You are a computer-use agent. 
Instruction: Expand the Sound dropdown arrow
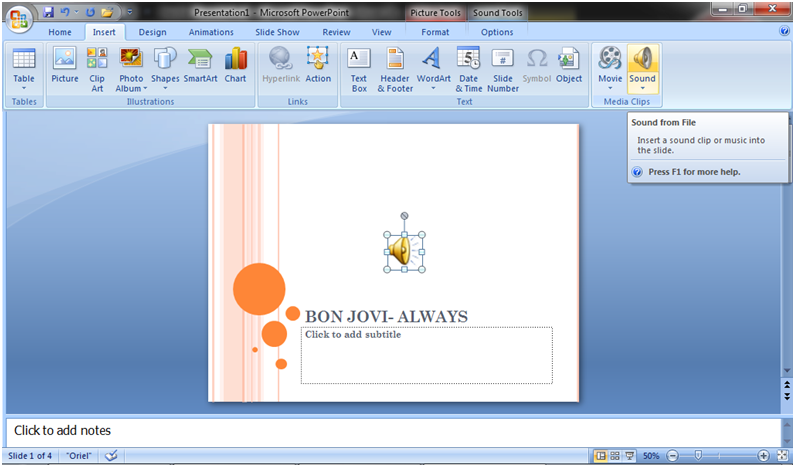tap(642, 88)
